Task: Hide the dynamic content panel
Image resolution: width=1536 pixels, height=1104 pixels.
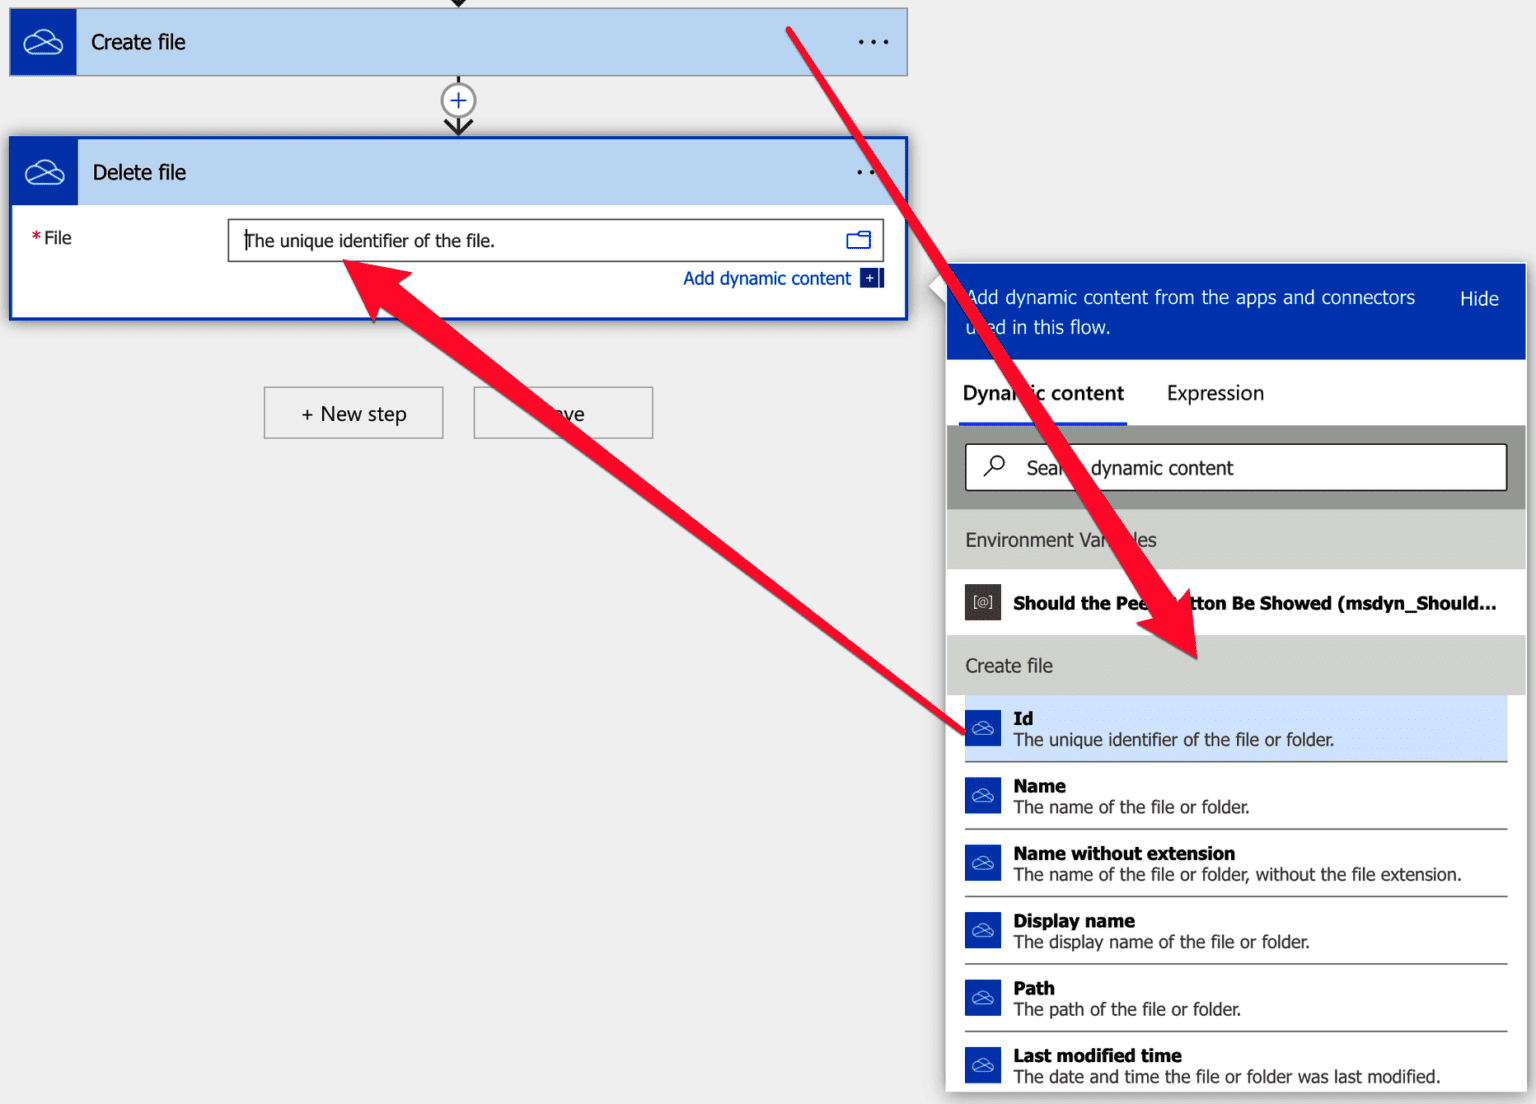Action: (1478, 297)
